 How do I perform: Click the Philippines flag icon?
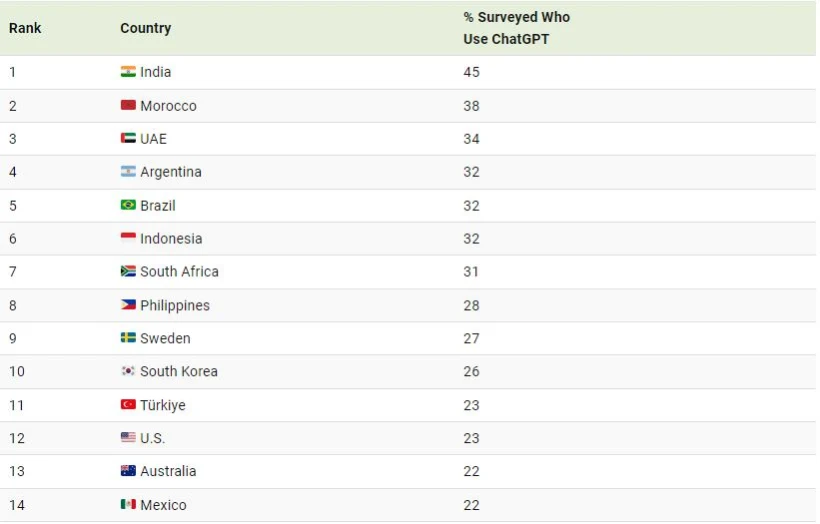[x=128, y=305]
